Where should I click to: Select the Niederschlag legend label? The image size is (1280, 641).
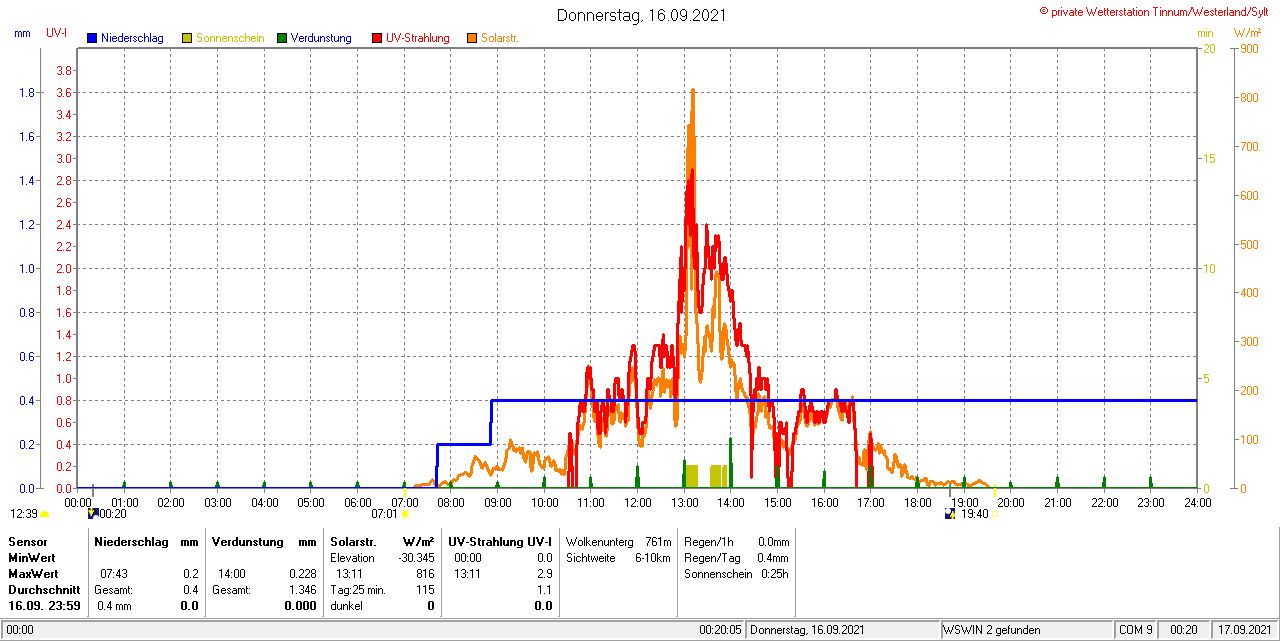133,38
